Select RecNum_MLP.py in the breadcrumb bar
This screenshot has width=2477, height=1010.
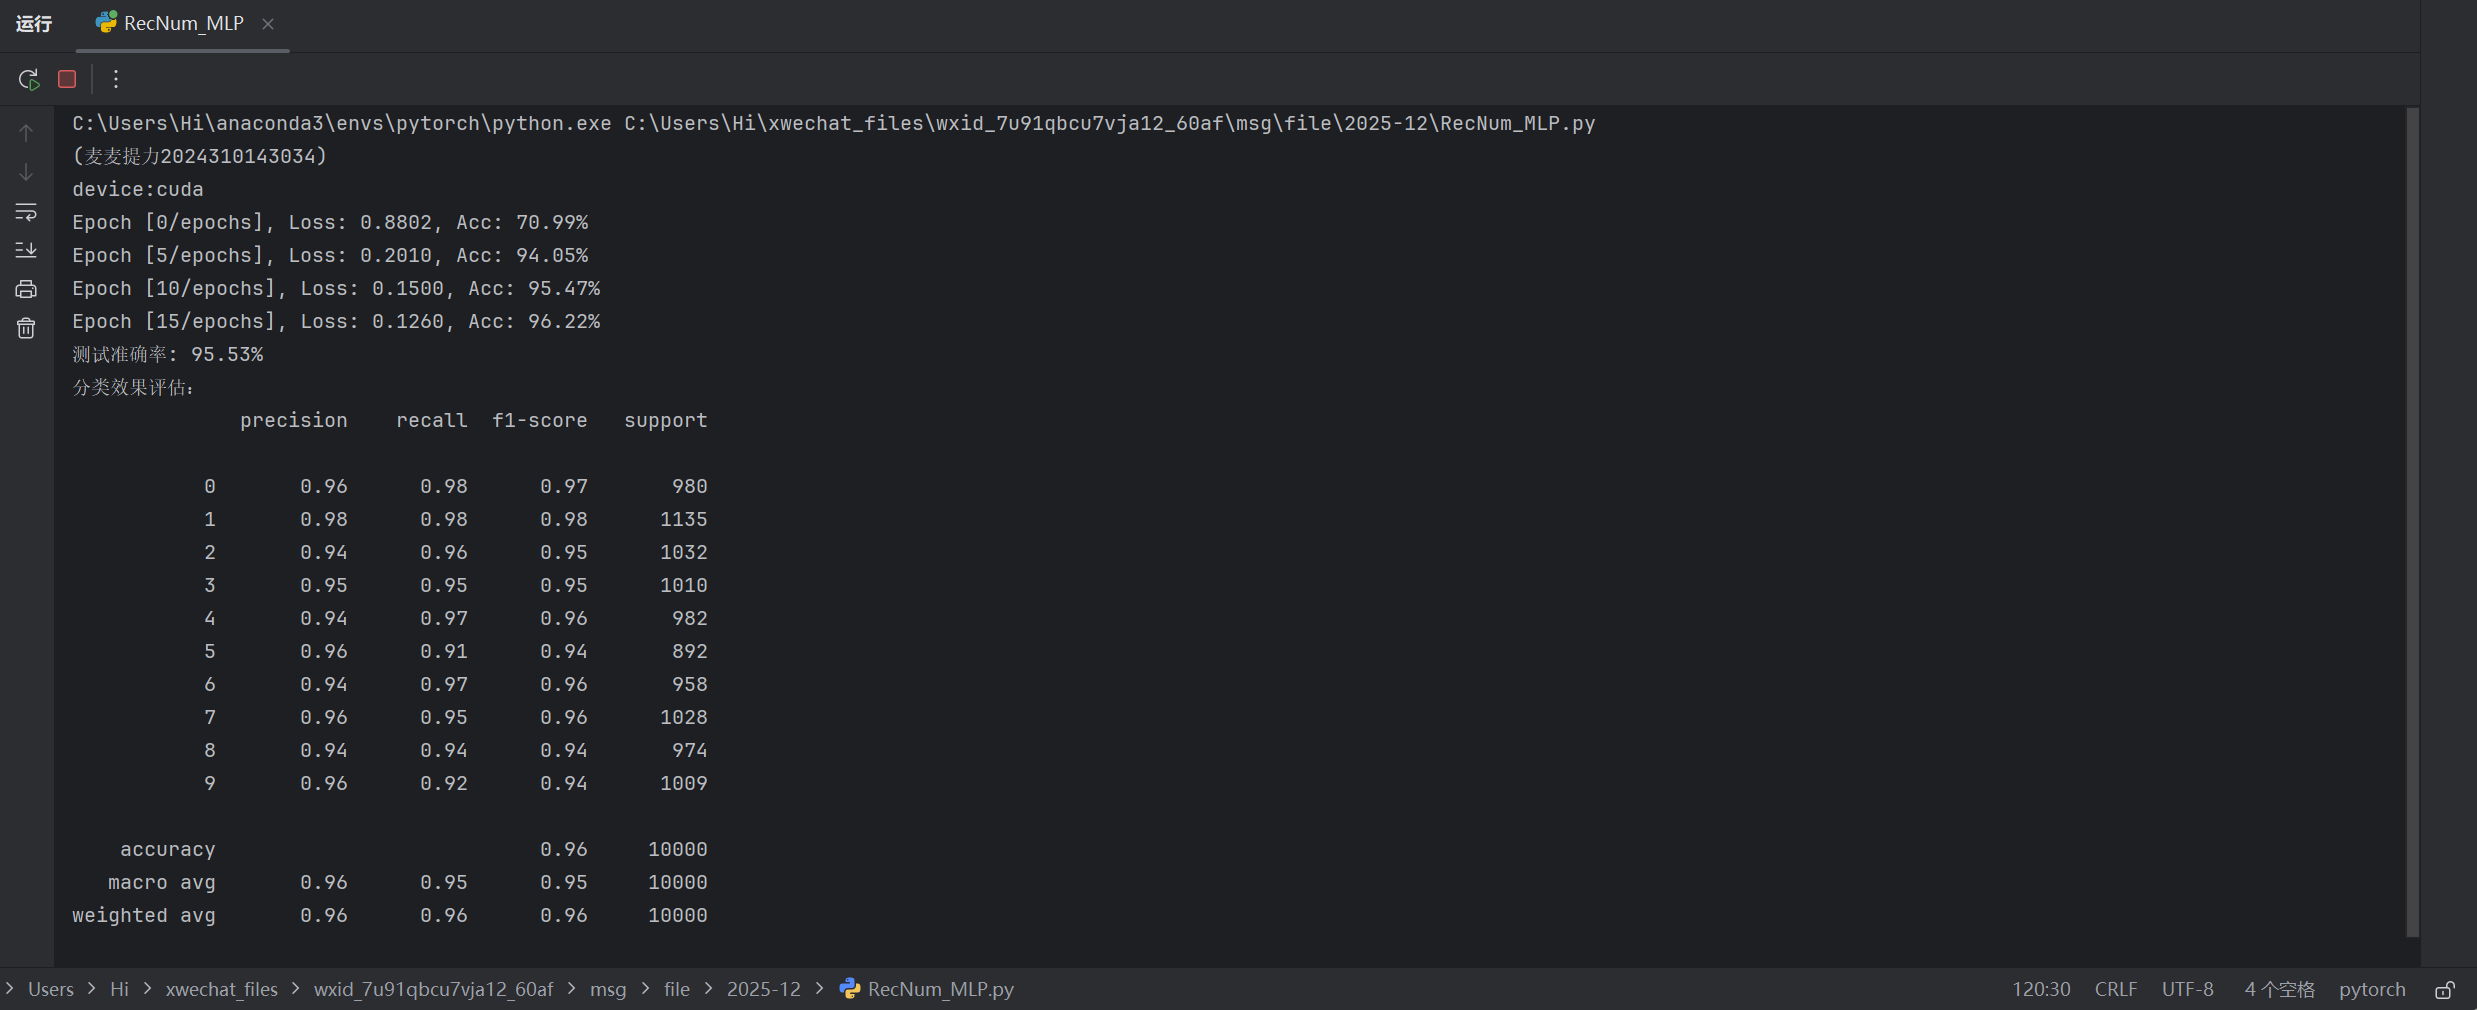click(x=940, y=989)
